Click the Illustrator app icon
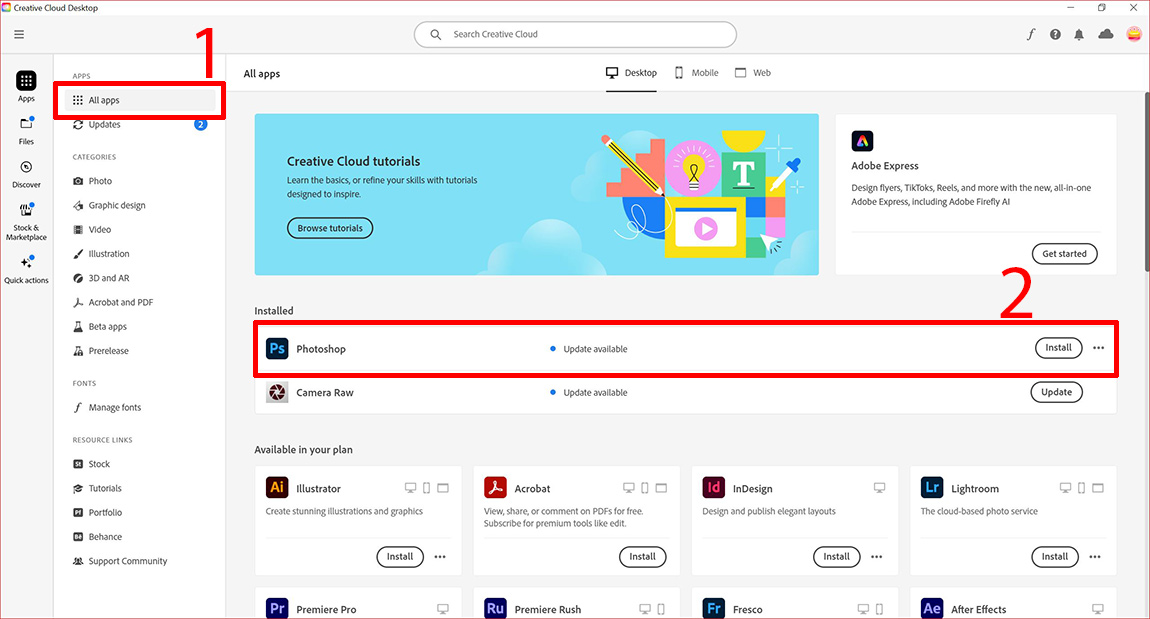Image resolution: width=1150 pixels, height=619 pixels. pyautogui.click(x=277, y=488)
